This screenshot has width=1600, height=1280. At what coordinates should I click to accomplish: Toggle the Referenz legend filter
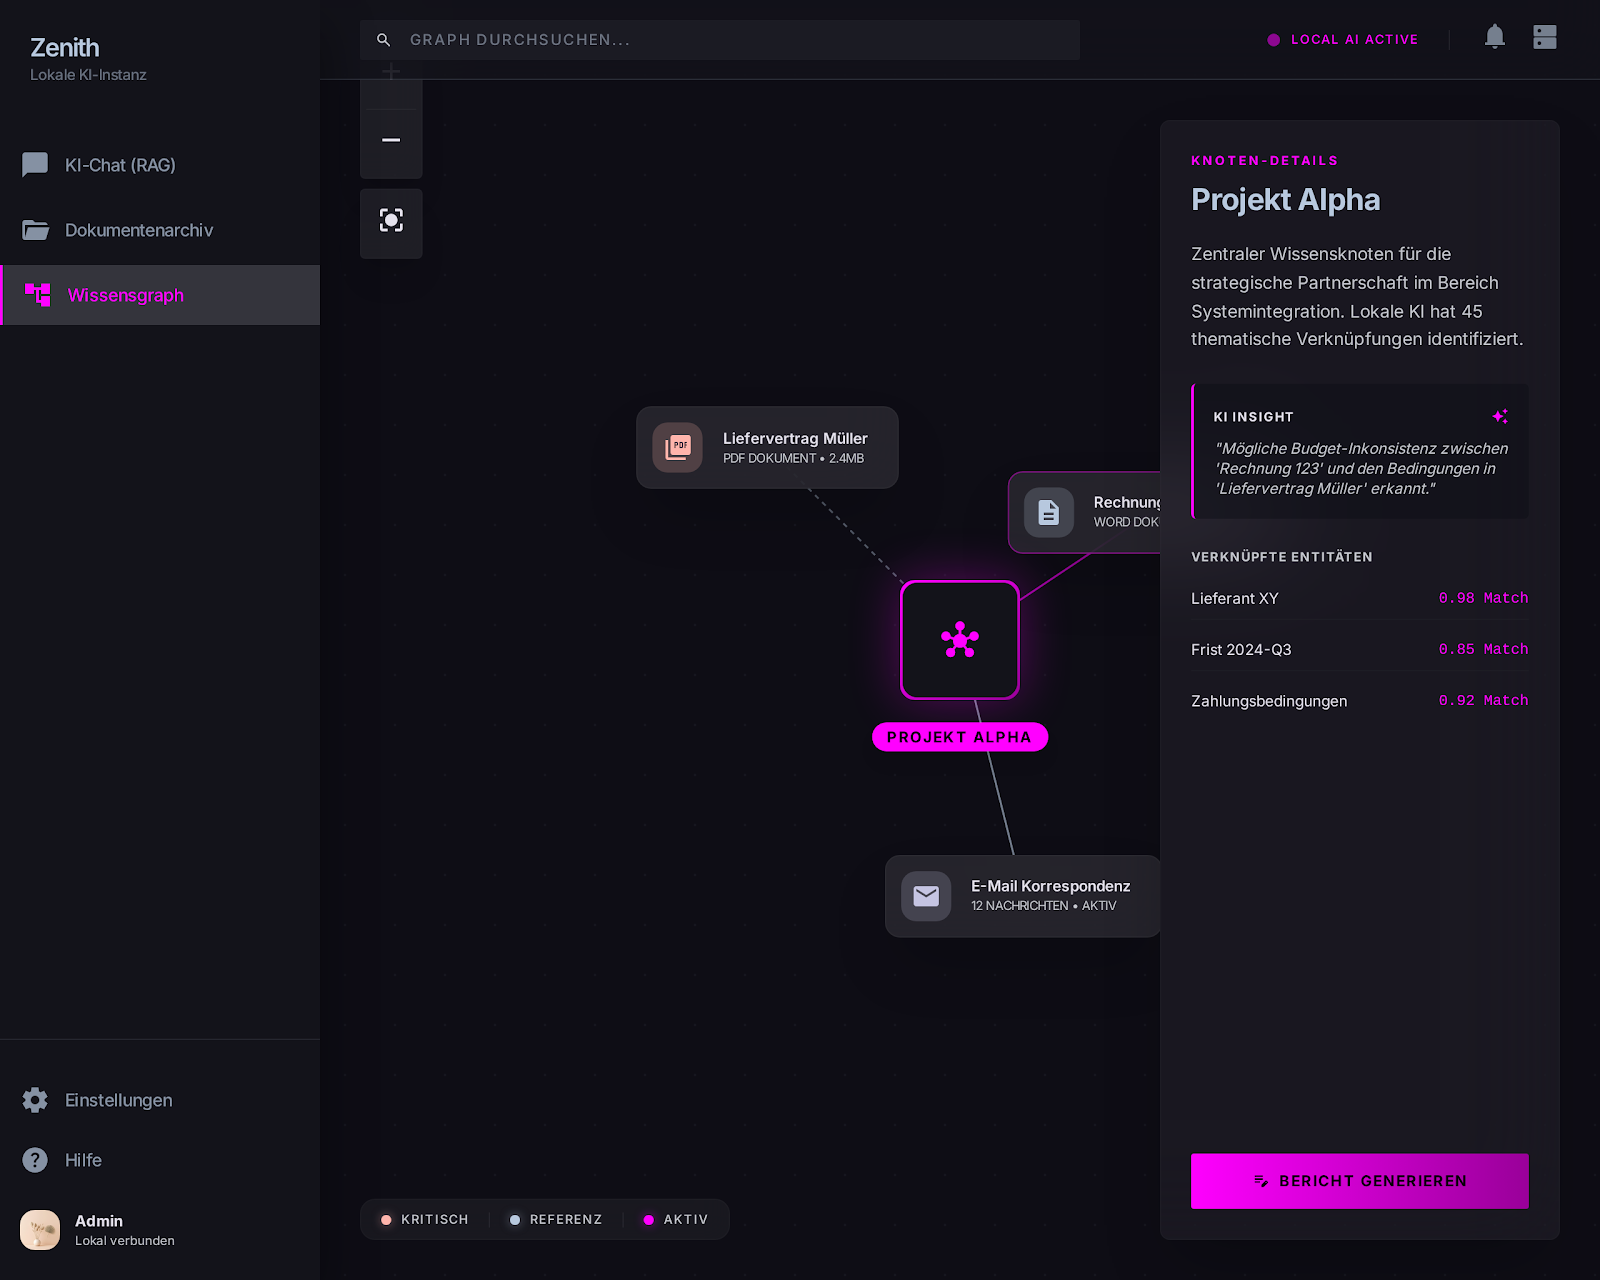click(556, 1220)
